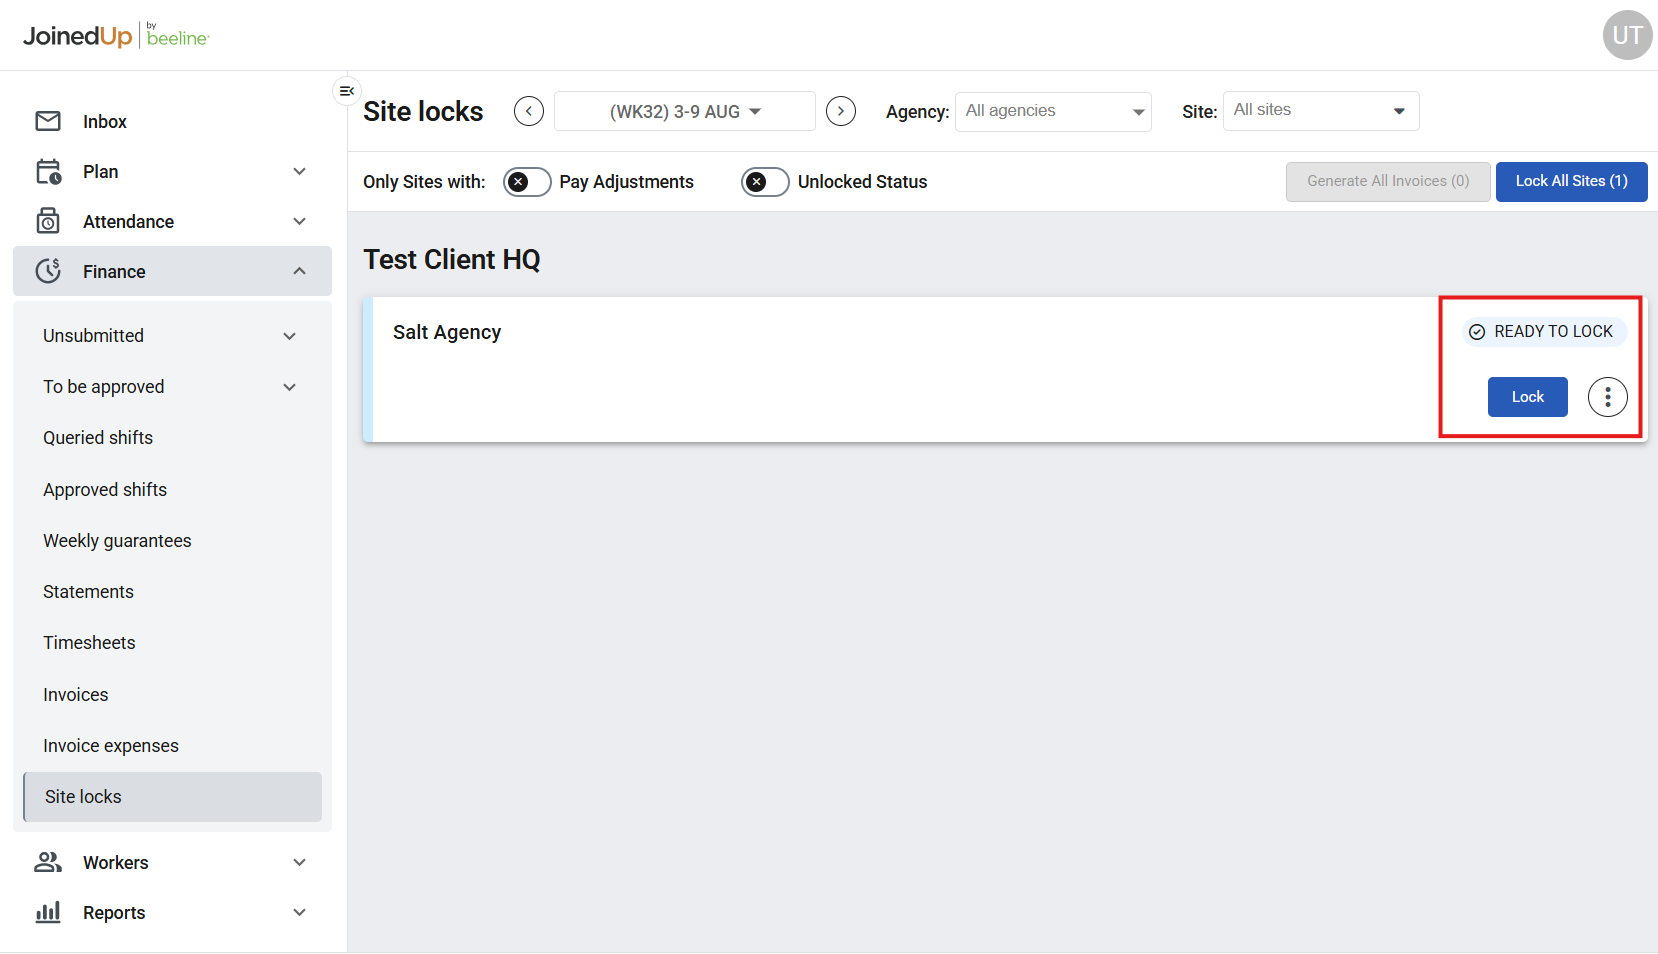The width and height of the screenshot is (1658, 954).
Task: Expand the Attendance menu chevron
Action: (299, 221)
